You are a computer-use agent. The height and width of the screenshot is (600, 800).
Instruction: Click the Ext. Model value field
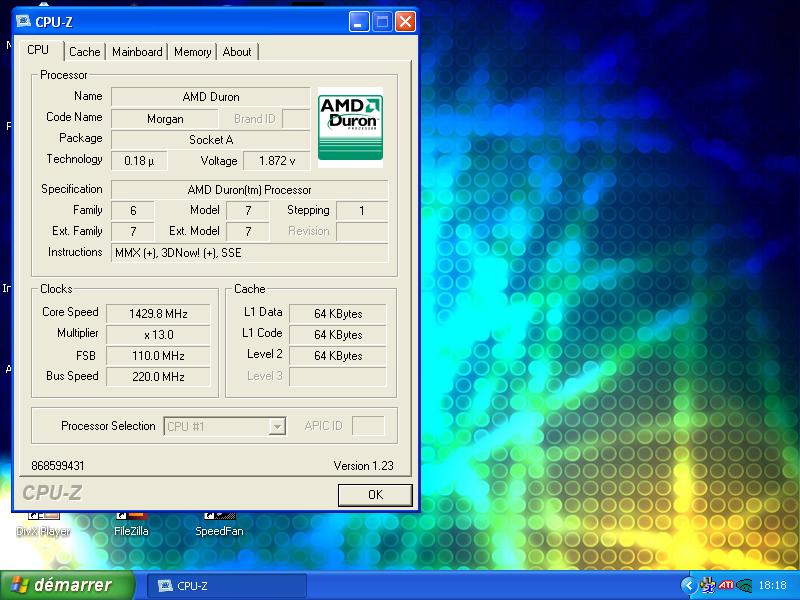coord(248,232)
